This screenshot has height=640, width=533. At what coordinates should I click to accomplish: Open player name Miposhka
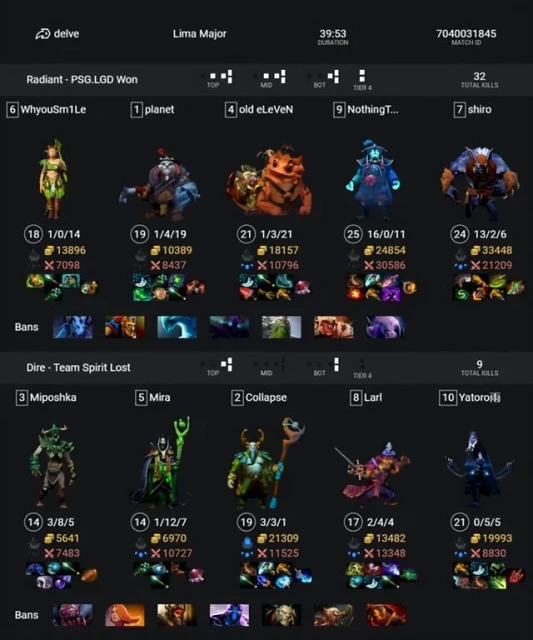click(x=53, y=398)
